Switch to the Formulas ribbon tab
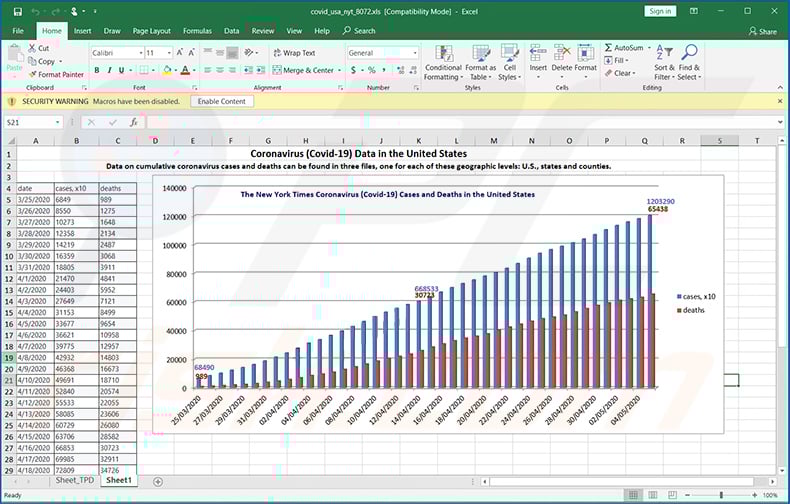 [x=198, y=31]
